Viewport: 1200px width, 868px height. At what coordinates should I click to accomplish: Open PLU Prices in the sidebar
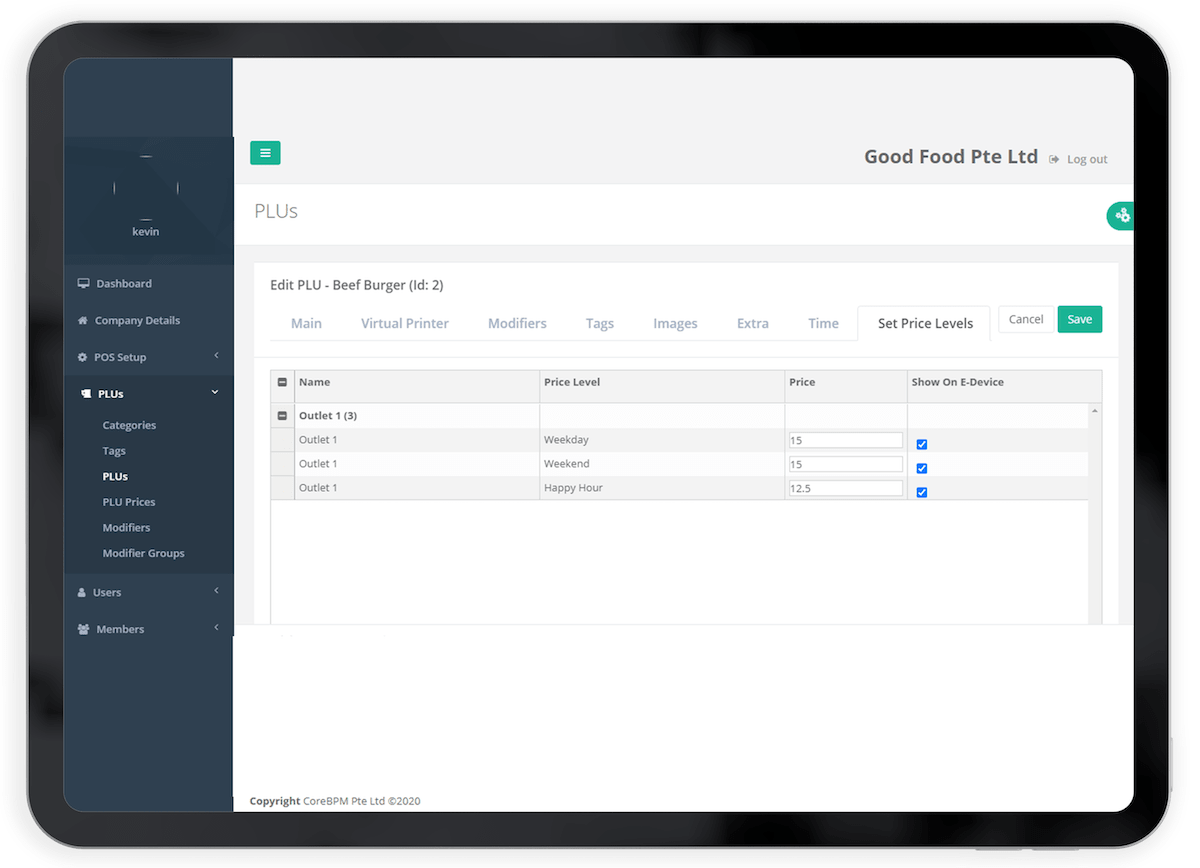coord(129,502)
